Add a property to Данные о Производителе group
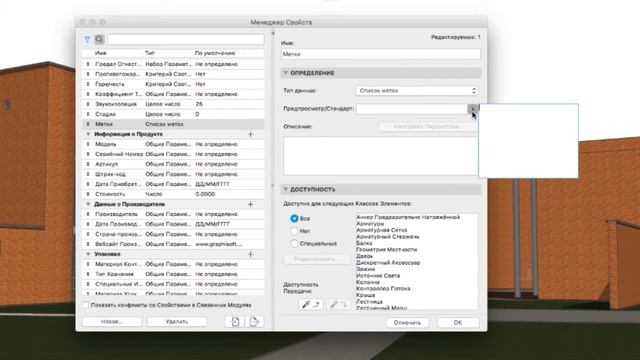Image resolution: width=640 pixels, height=360 pixels. point(251,204)
